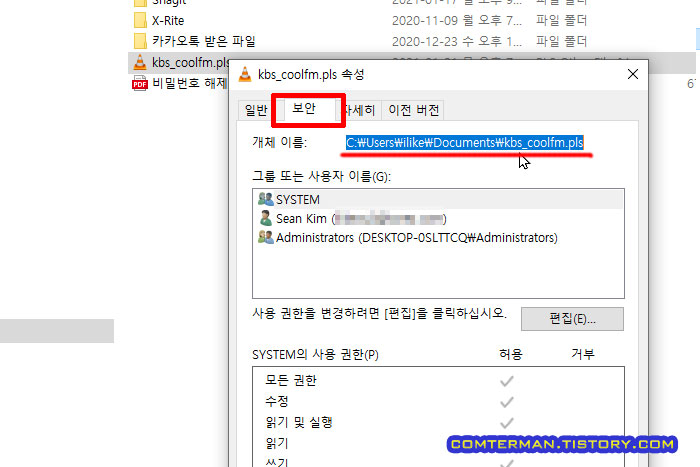The height and width of the screenshot is (467, 700).
Task: Select kbs_coolfm.pls file in Explorer list
Action: pyautogui.click(x=191, y=63)
